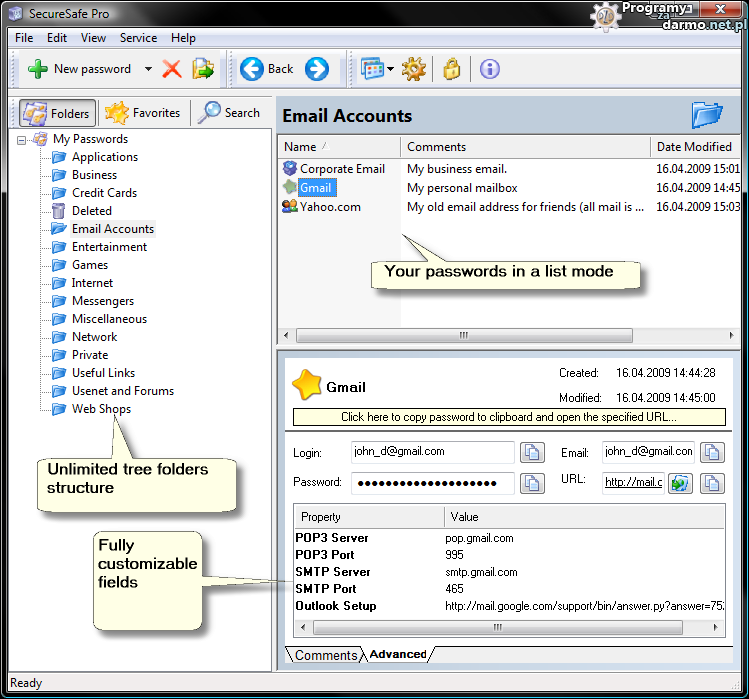This screenshot has height=699, width=749.
Task: Click the Forward arrow icon
Action: [316, 69]
